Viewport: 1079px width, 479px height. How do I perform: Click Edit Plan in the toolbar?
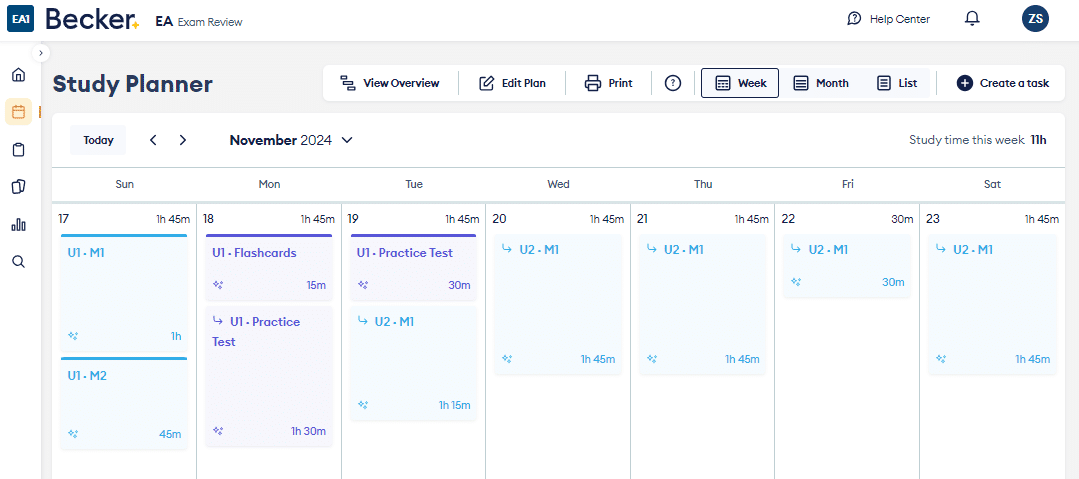coord(512,83)
